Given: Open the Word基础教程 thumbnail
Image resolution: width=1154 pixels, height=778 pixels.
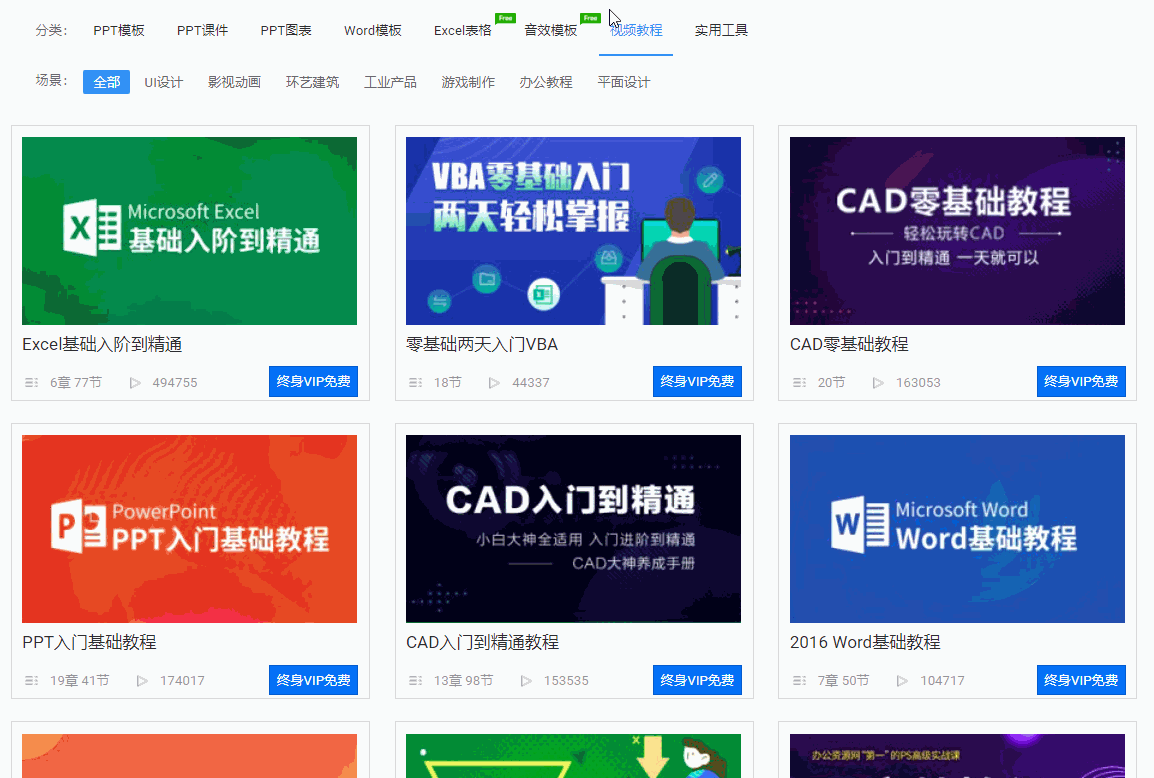Looking at the screenshot, I should point(957,529).
